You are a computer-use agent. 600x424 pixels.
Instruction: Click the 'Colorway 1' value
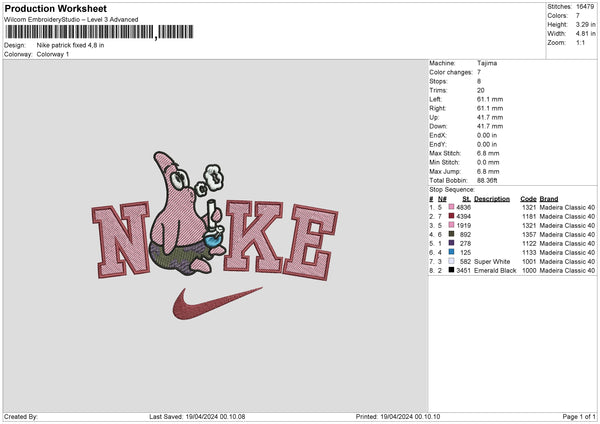[x=53, y=54]
